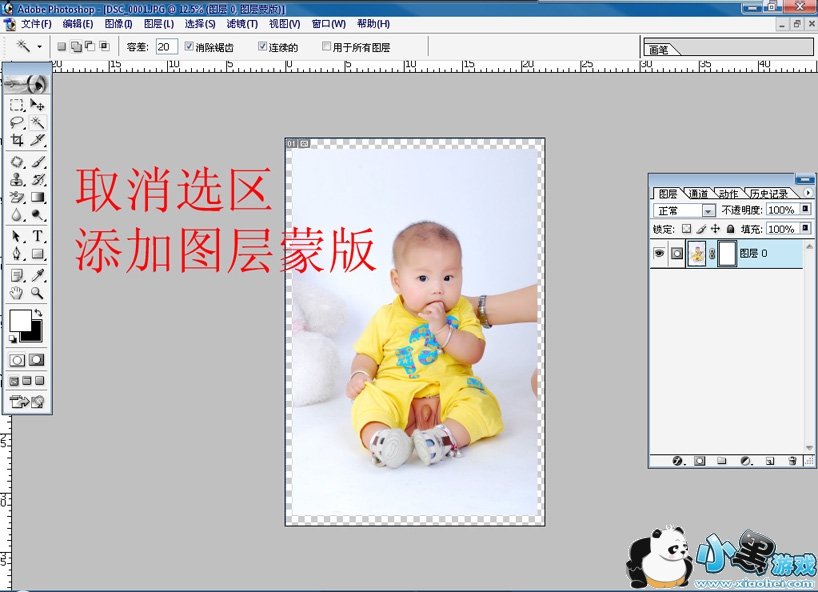Hide 图层 0 with the eye icon
Viewport: 818px width, 592px height.
pyautogui.click(x=659, y=253)
